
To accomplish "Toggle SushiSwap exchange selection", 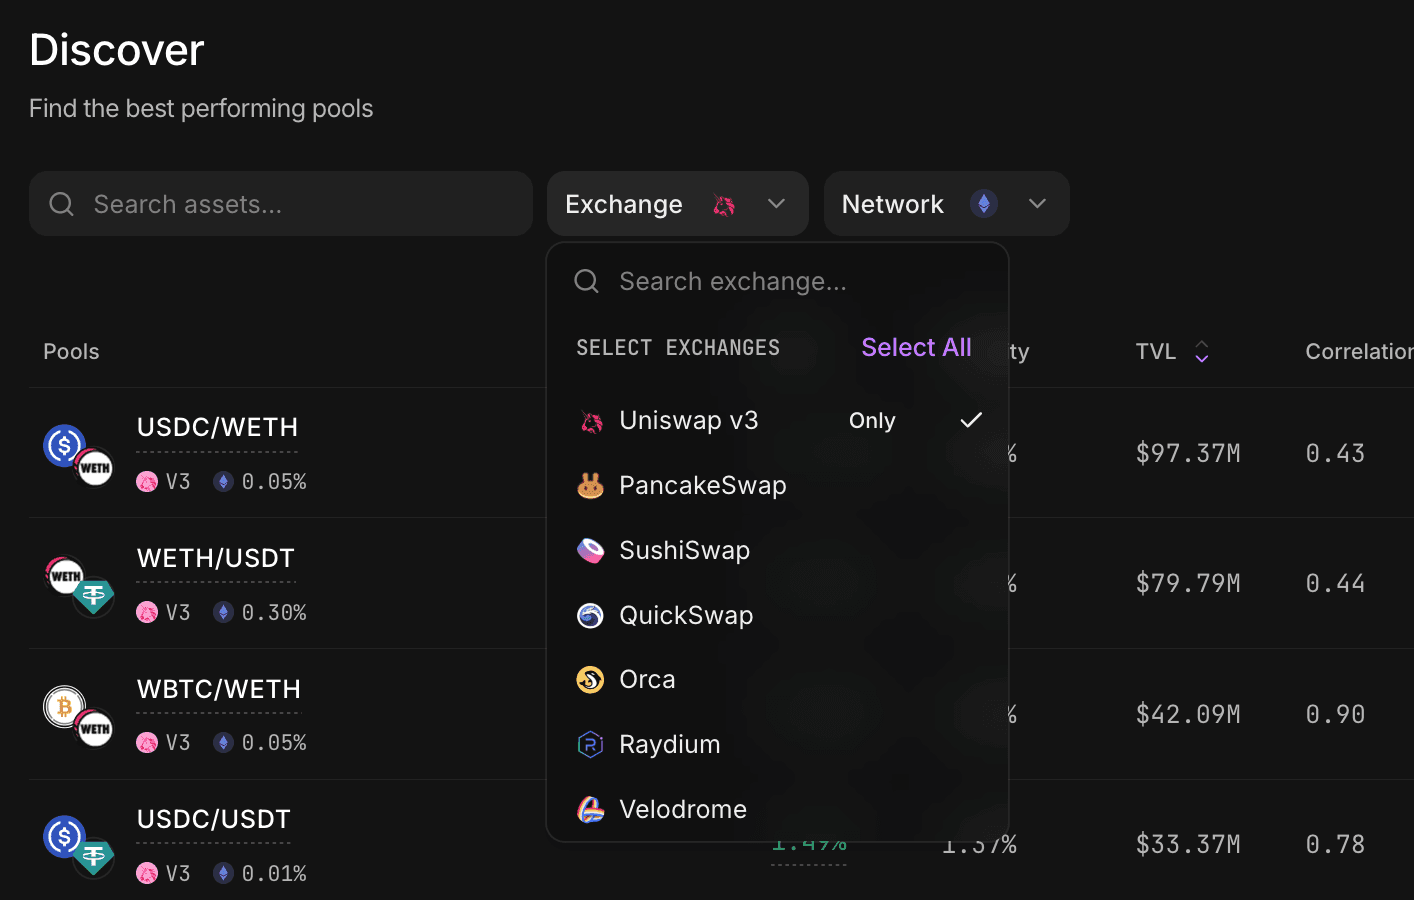I will pos(777,551).
